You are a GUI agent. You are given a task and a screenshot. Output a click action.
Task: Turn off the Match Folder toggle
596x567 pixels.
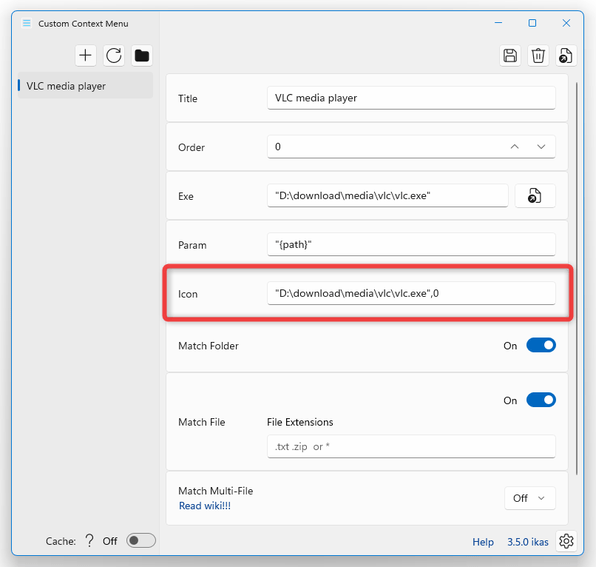pos(541,345)
